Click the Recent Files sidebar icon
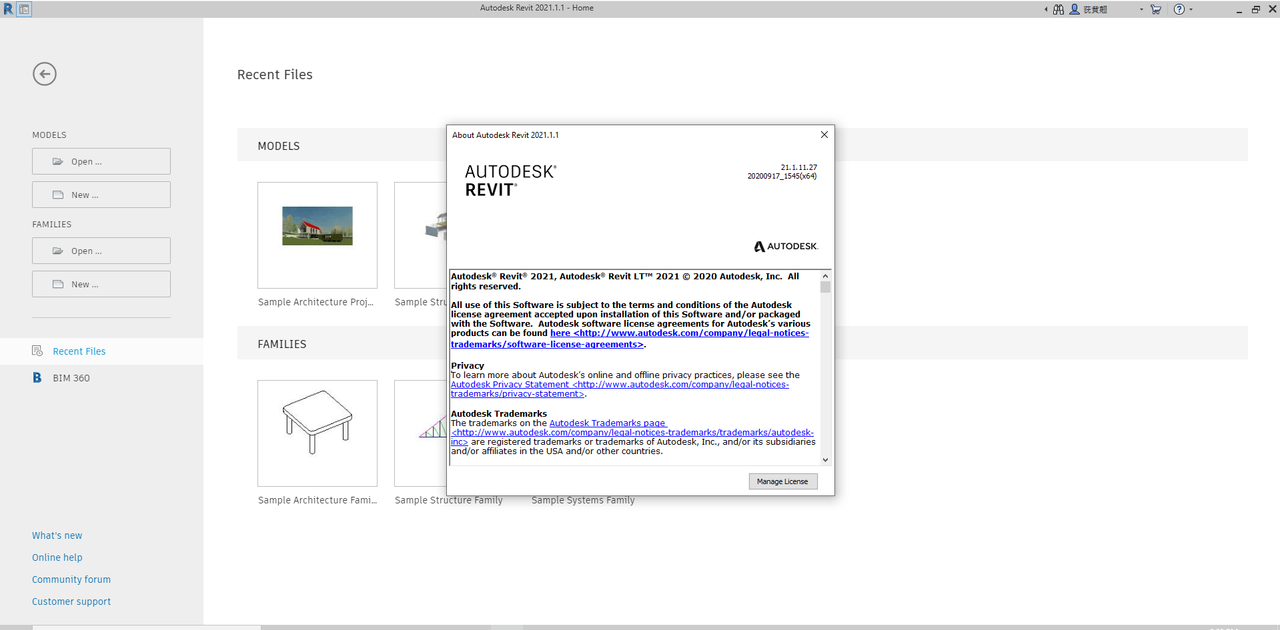The height and width of the screenshot is (630, 1280). point(37,351)
